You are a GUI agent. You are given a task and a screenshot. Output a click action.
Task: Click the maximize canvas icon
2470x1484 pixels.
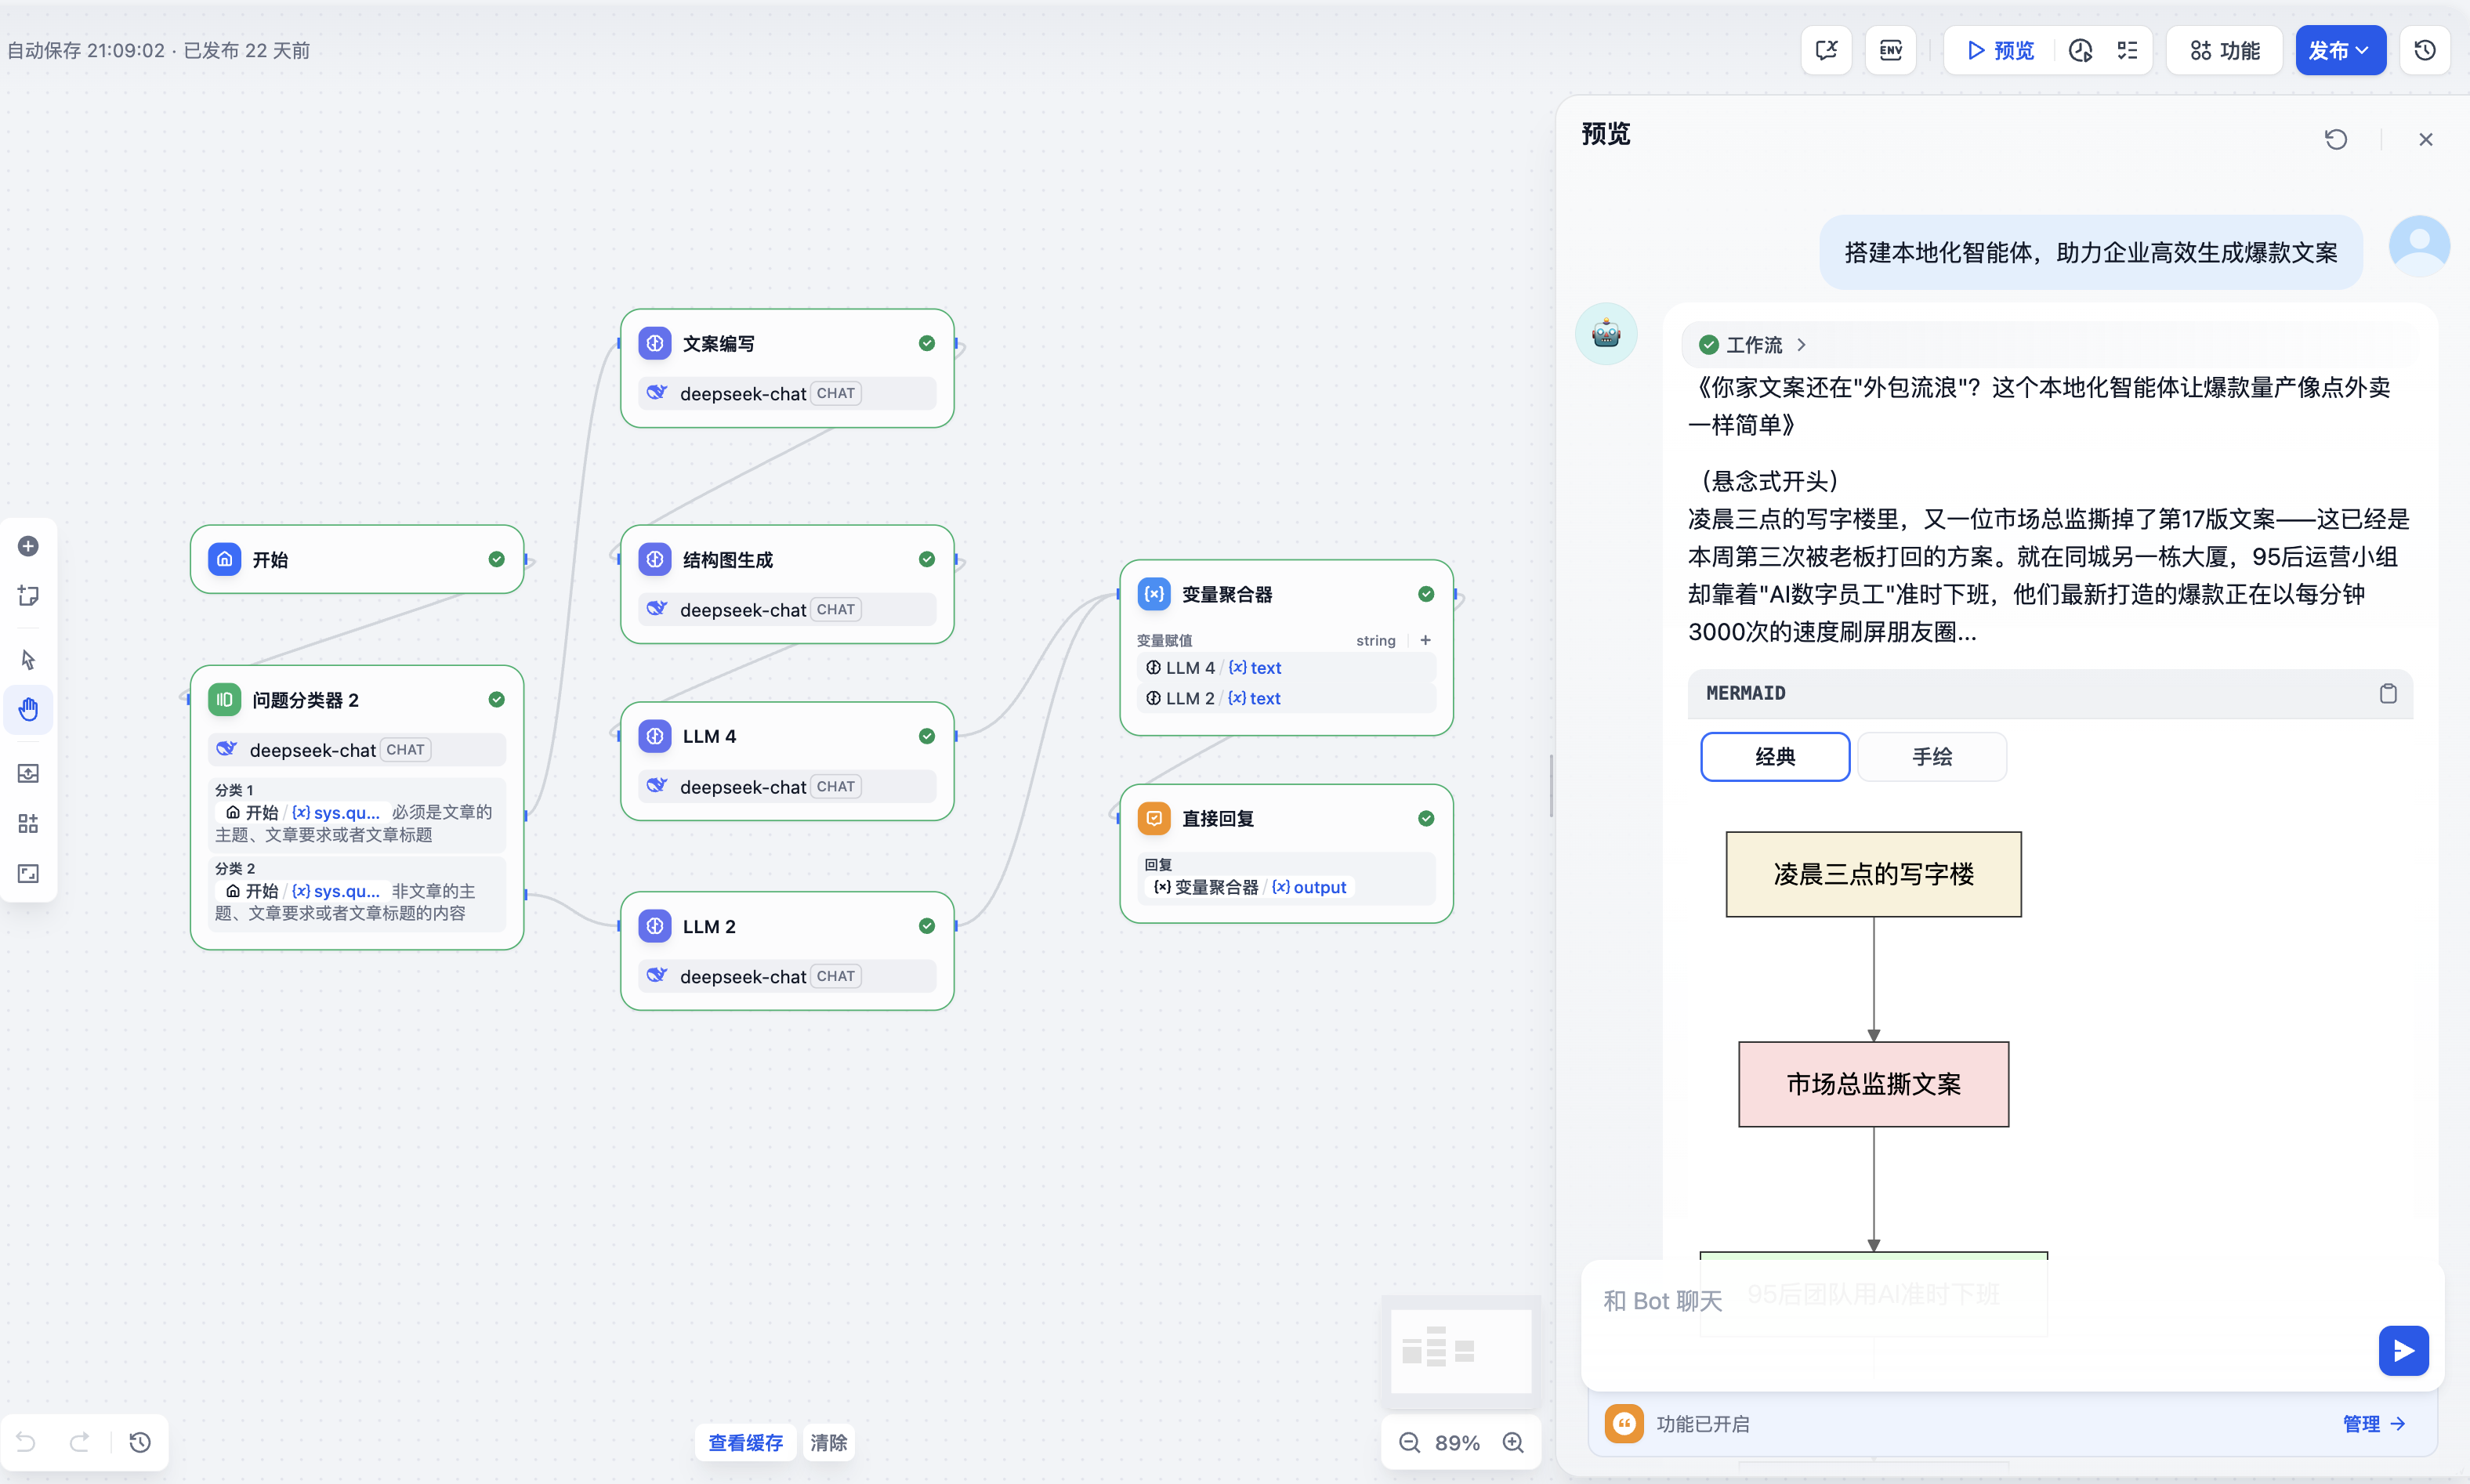28,874
